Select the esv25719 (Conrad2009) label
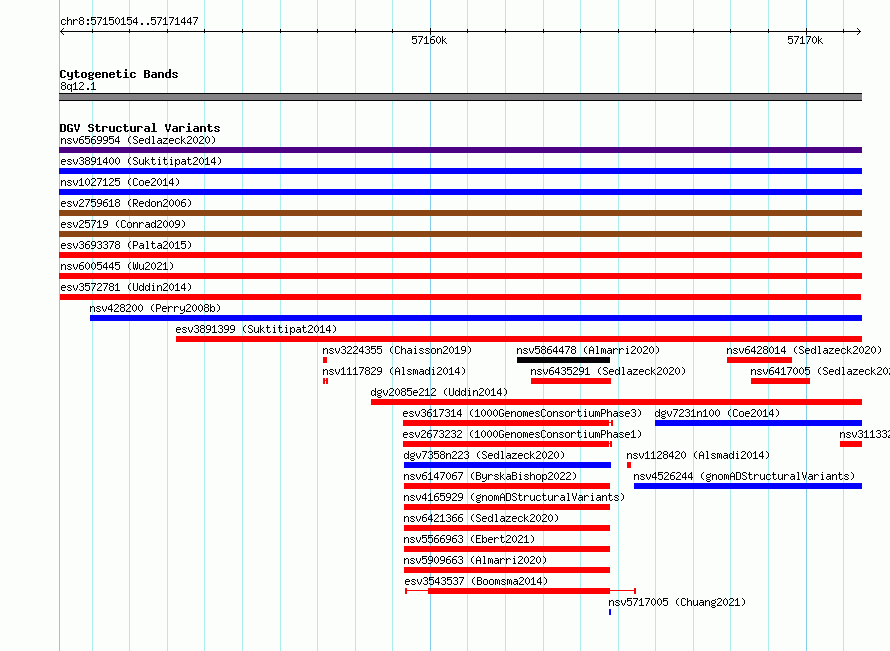Viewport: 890px width, 651px height. (123, 224)
